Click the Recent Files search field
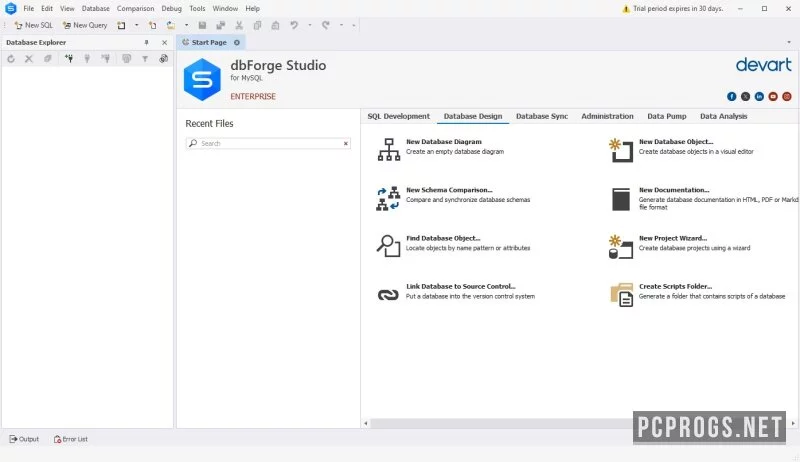800x462 pixels. 268,143
